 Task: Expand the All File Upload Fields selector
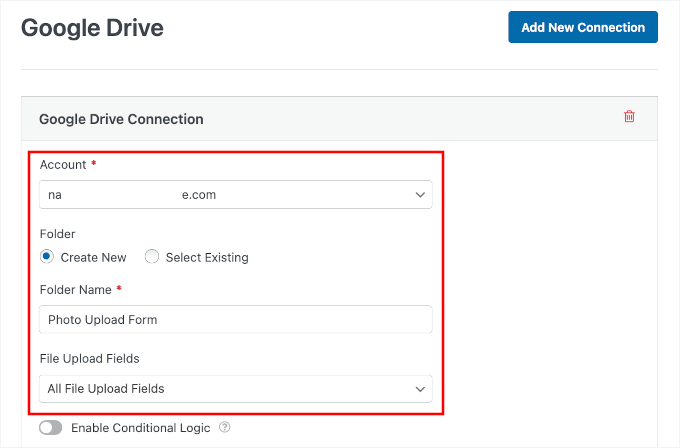(225, 388)
